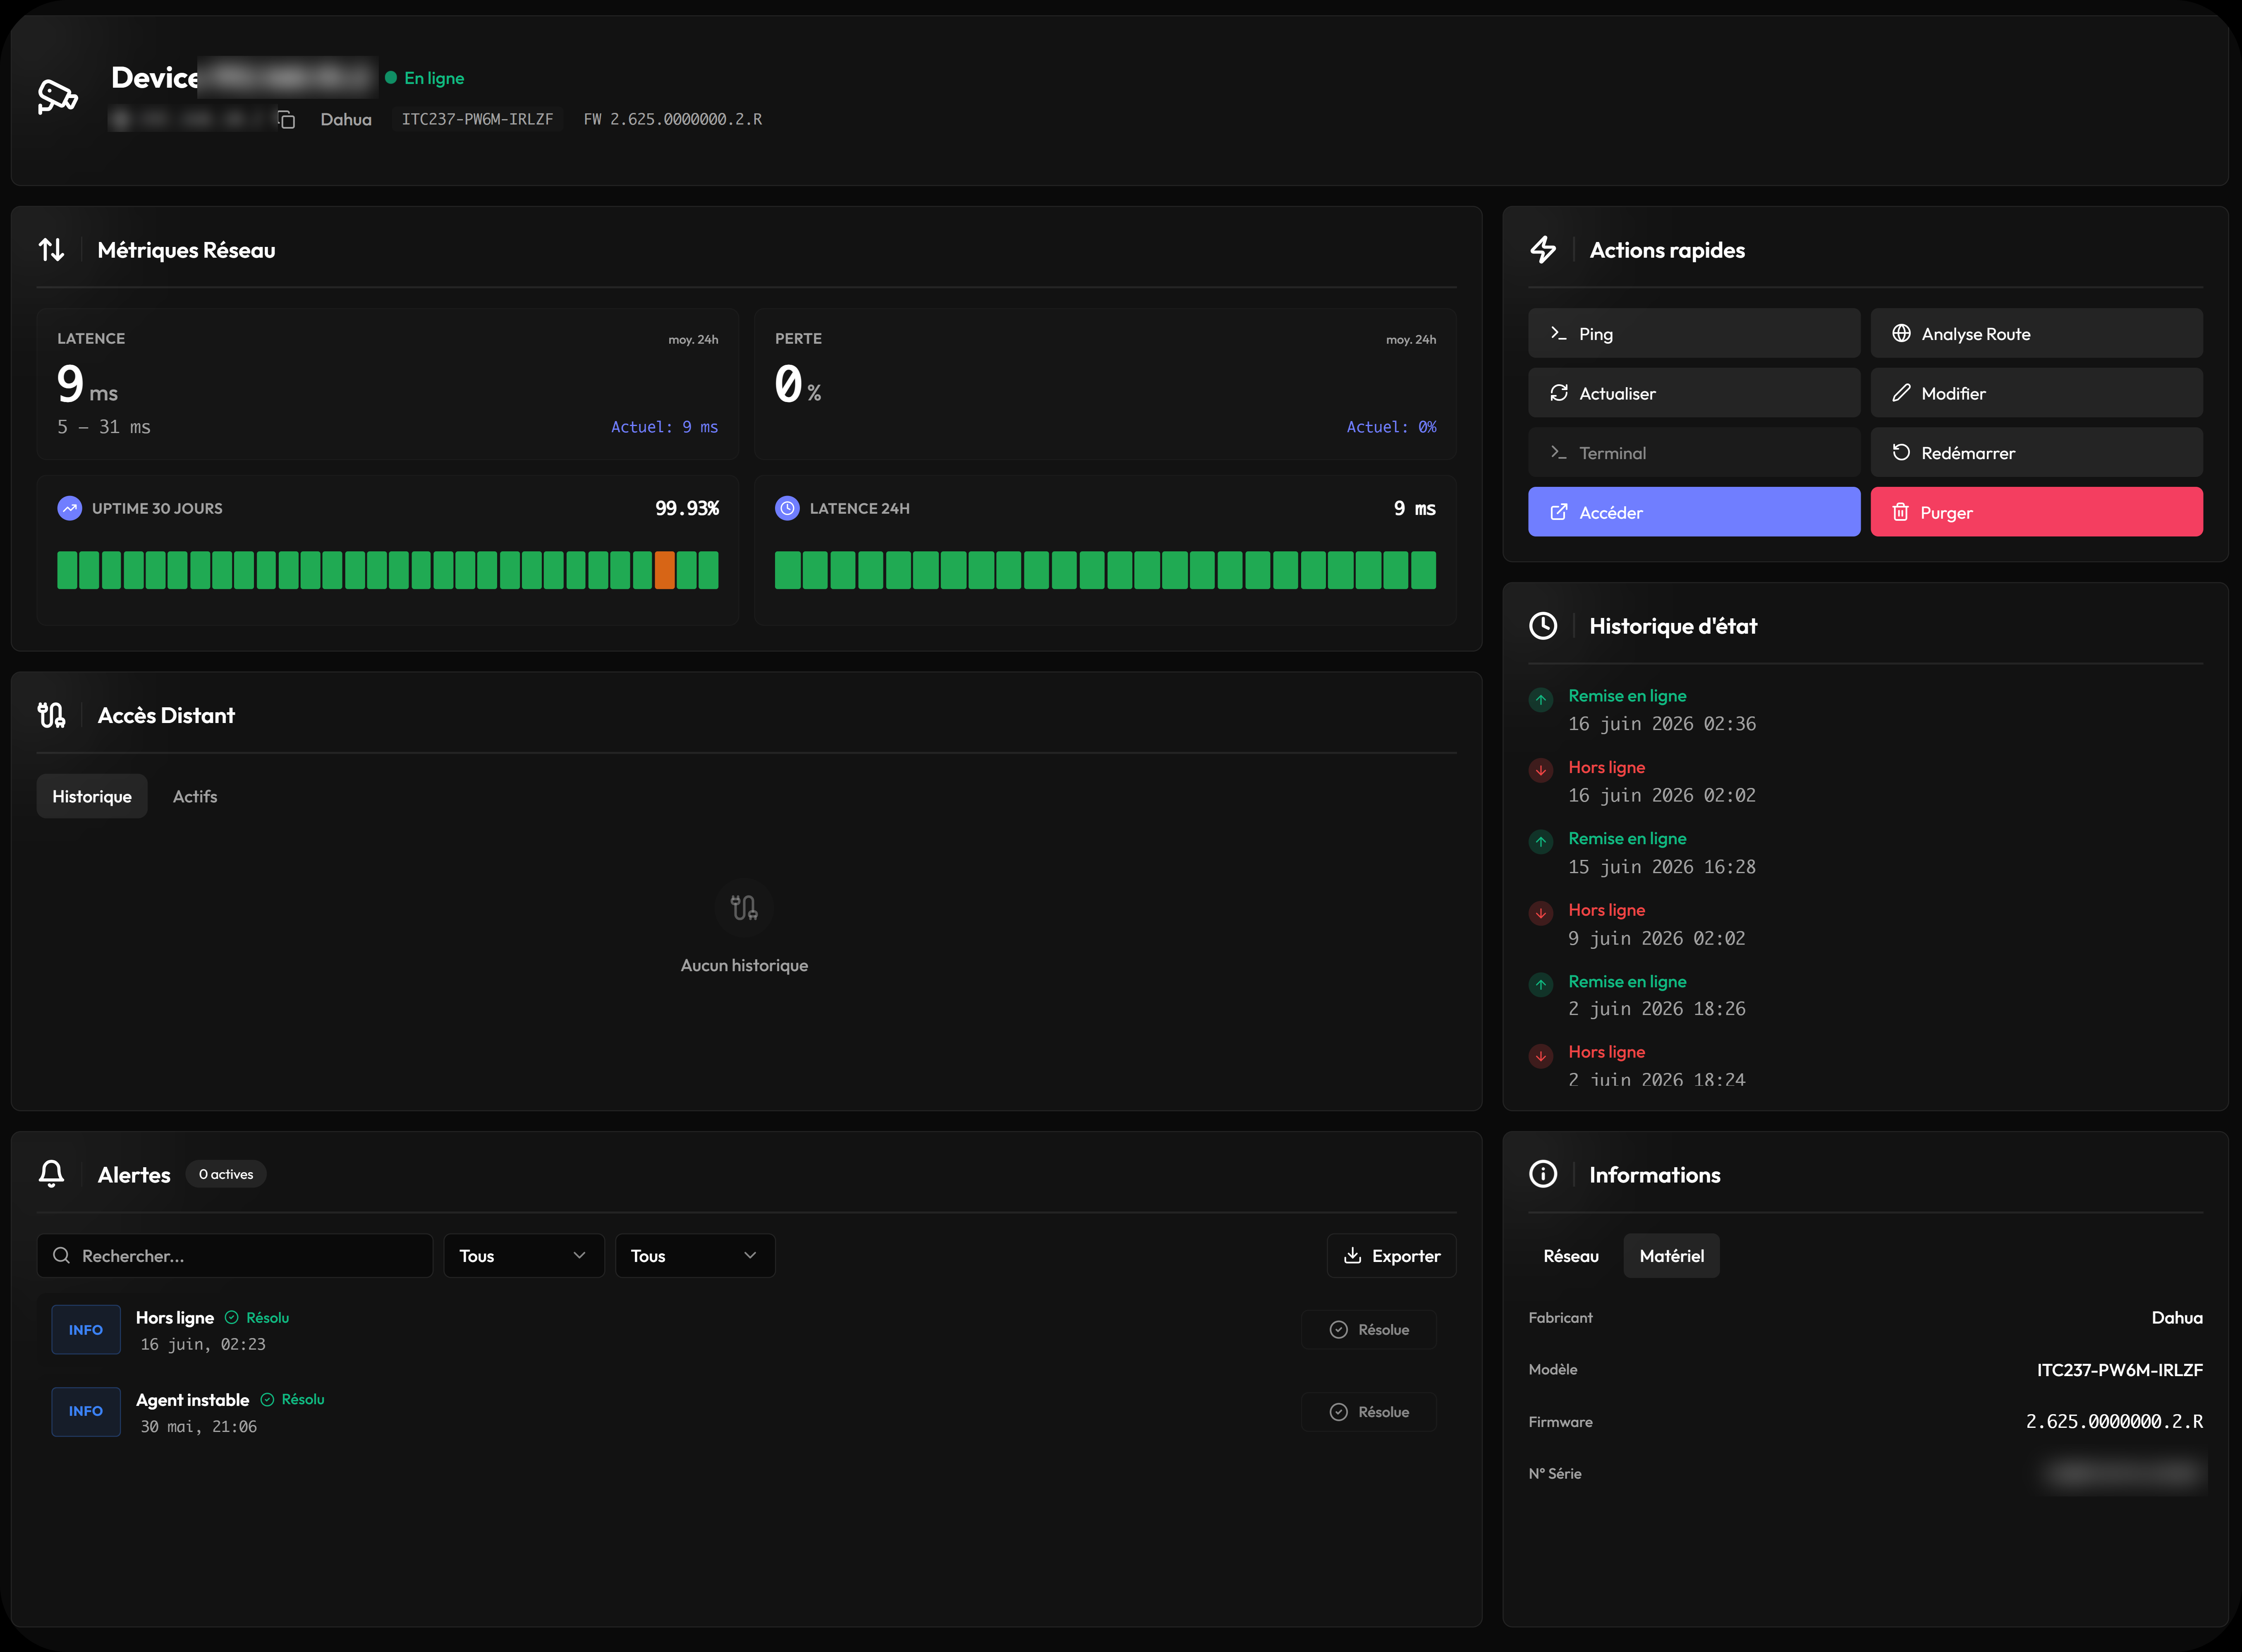Click the 0 actives alerts badge
2242x1652 pixels.
pyautogui.click(x=226, y=1174)
